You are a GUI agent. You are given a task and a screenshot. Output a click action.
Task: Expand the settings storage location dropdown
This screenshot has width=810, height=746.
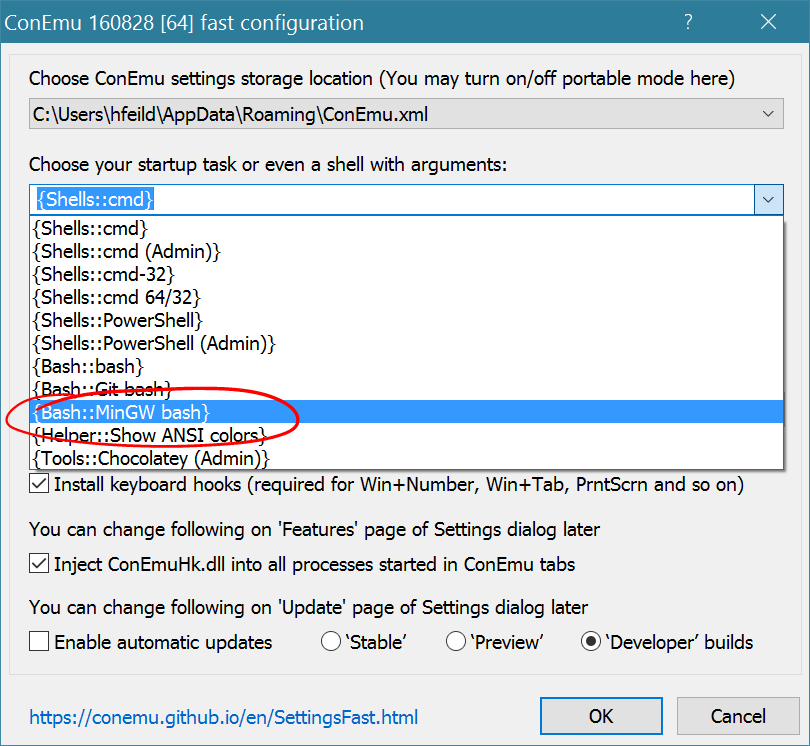(767, 115)
